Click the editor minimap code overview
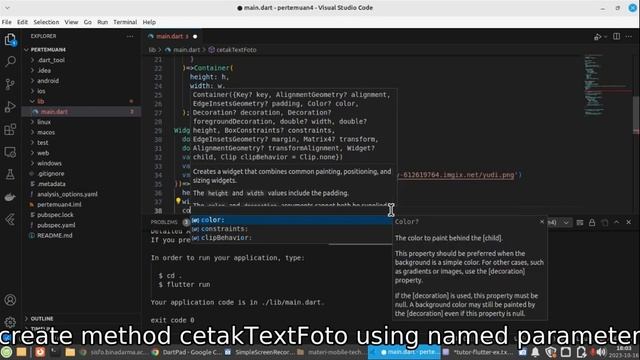 click(x=606, y=86)
